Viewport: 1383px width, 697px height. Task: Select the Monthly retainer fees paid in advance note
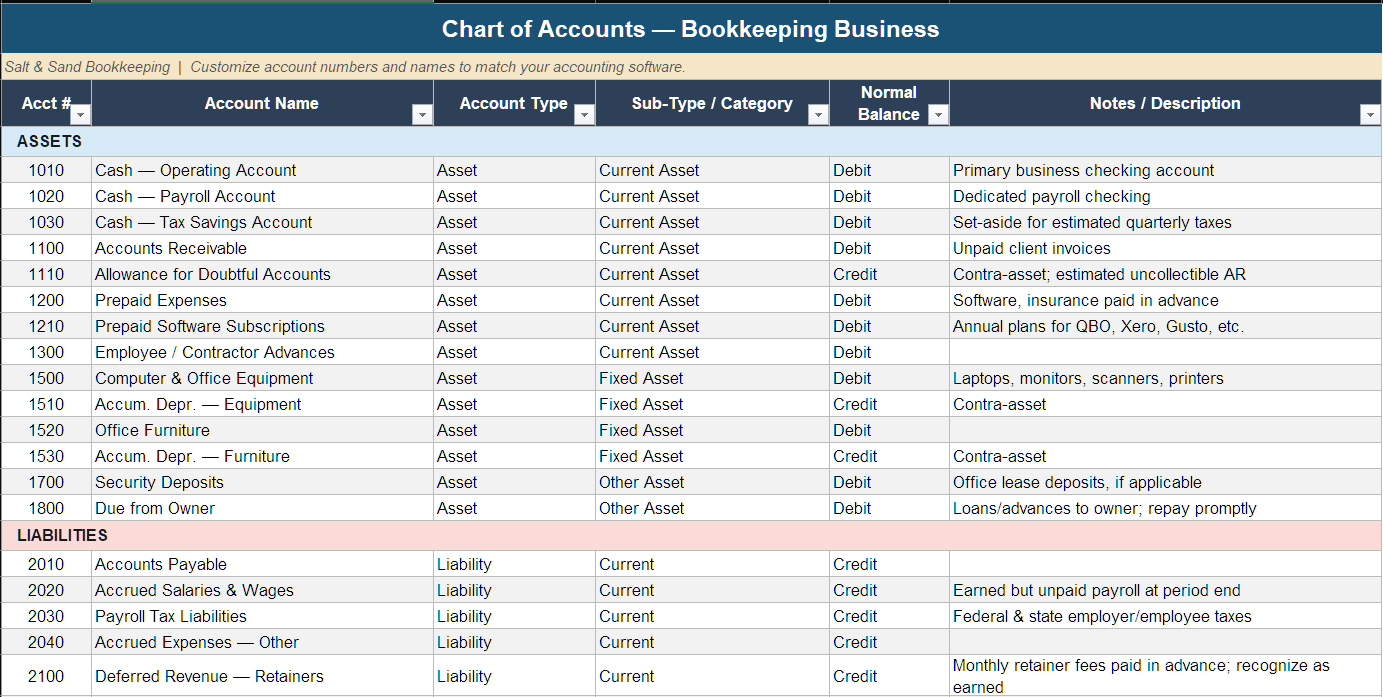[1166, 676]
